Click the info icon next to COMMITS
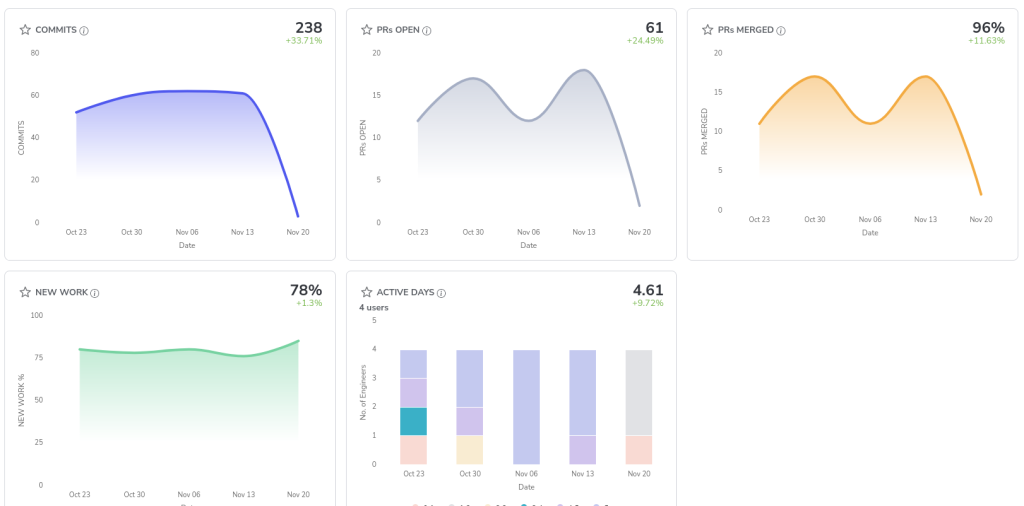 84,31
